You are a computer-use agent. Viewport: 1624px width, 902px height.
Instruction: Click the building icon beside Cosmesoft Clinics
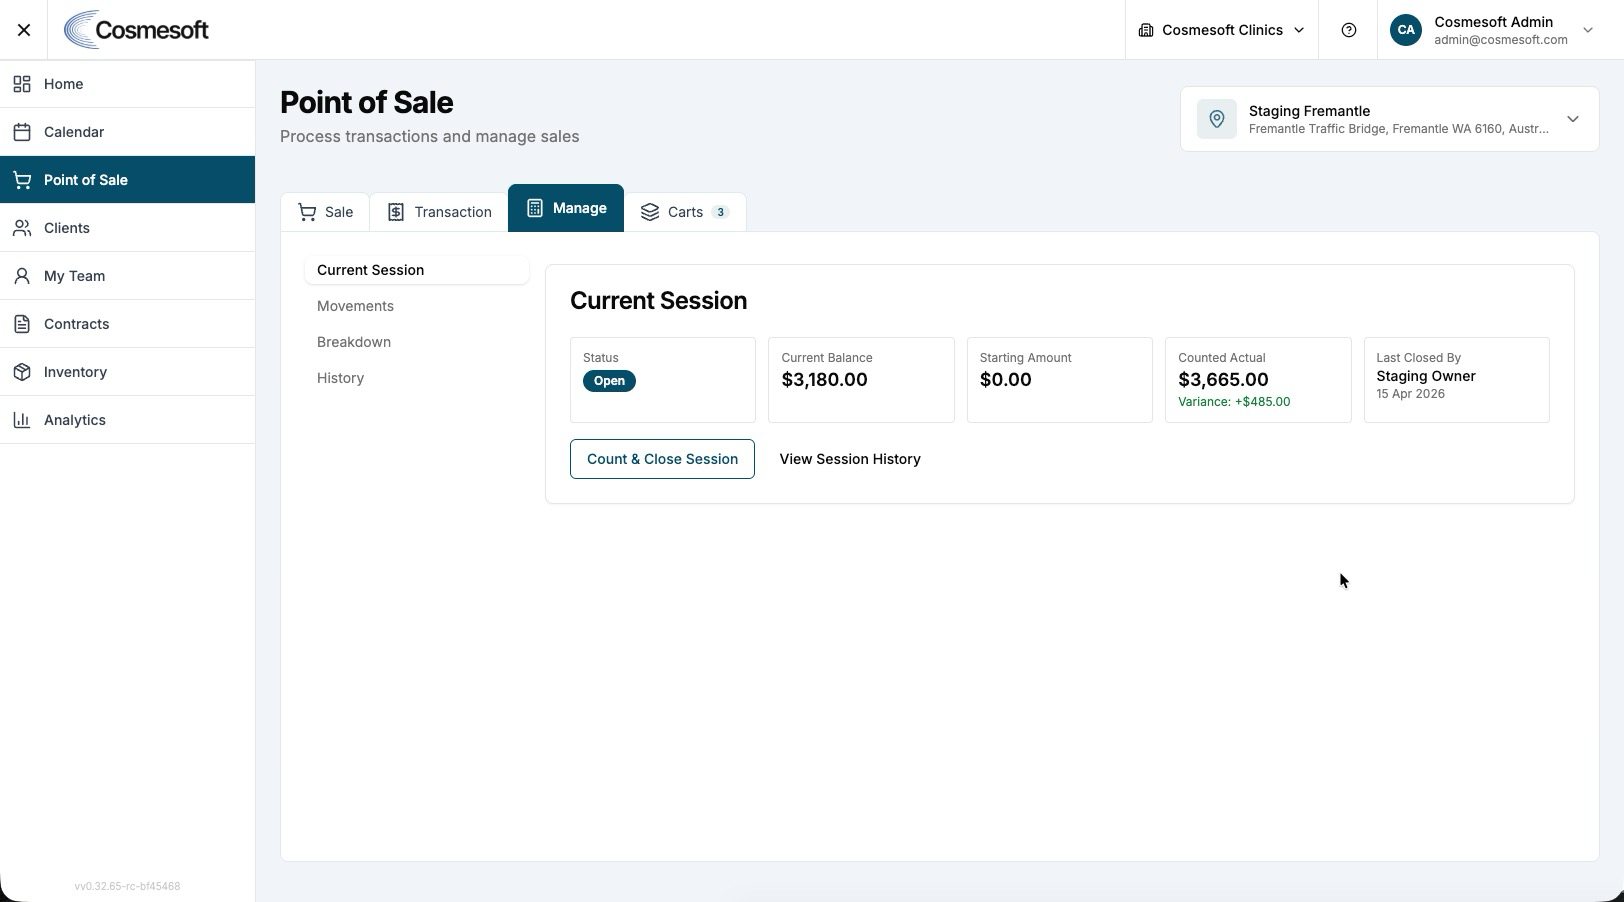pos(1146,30)
